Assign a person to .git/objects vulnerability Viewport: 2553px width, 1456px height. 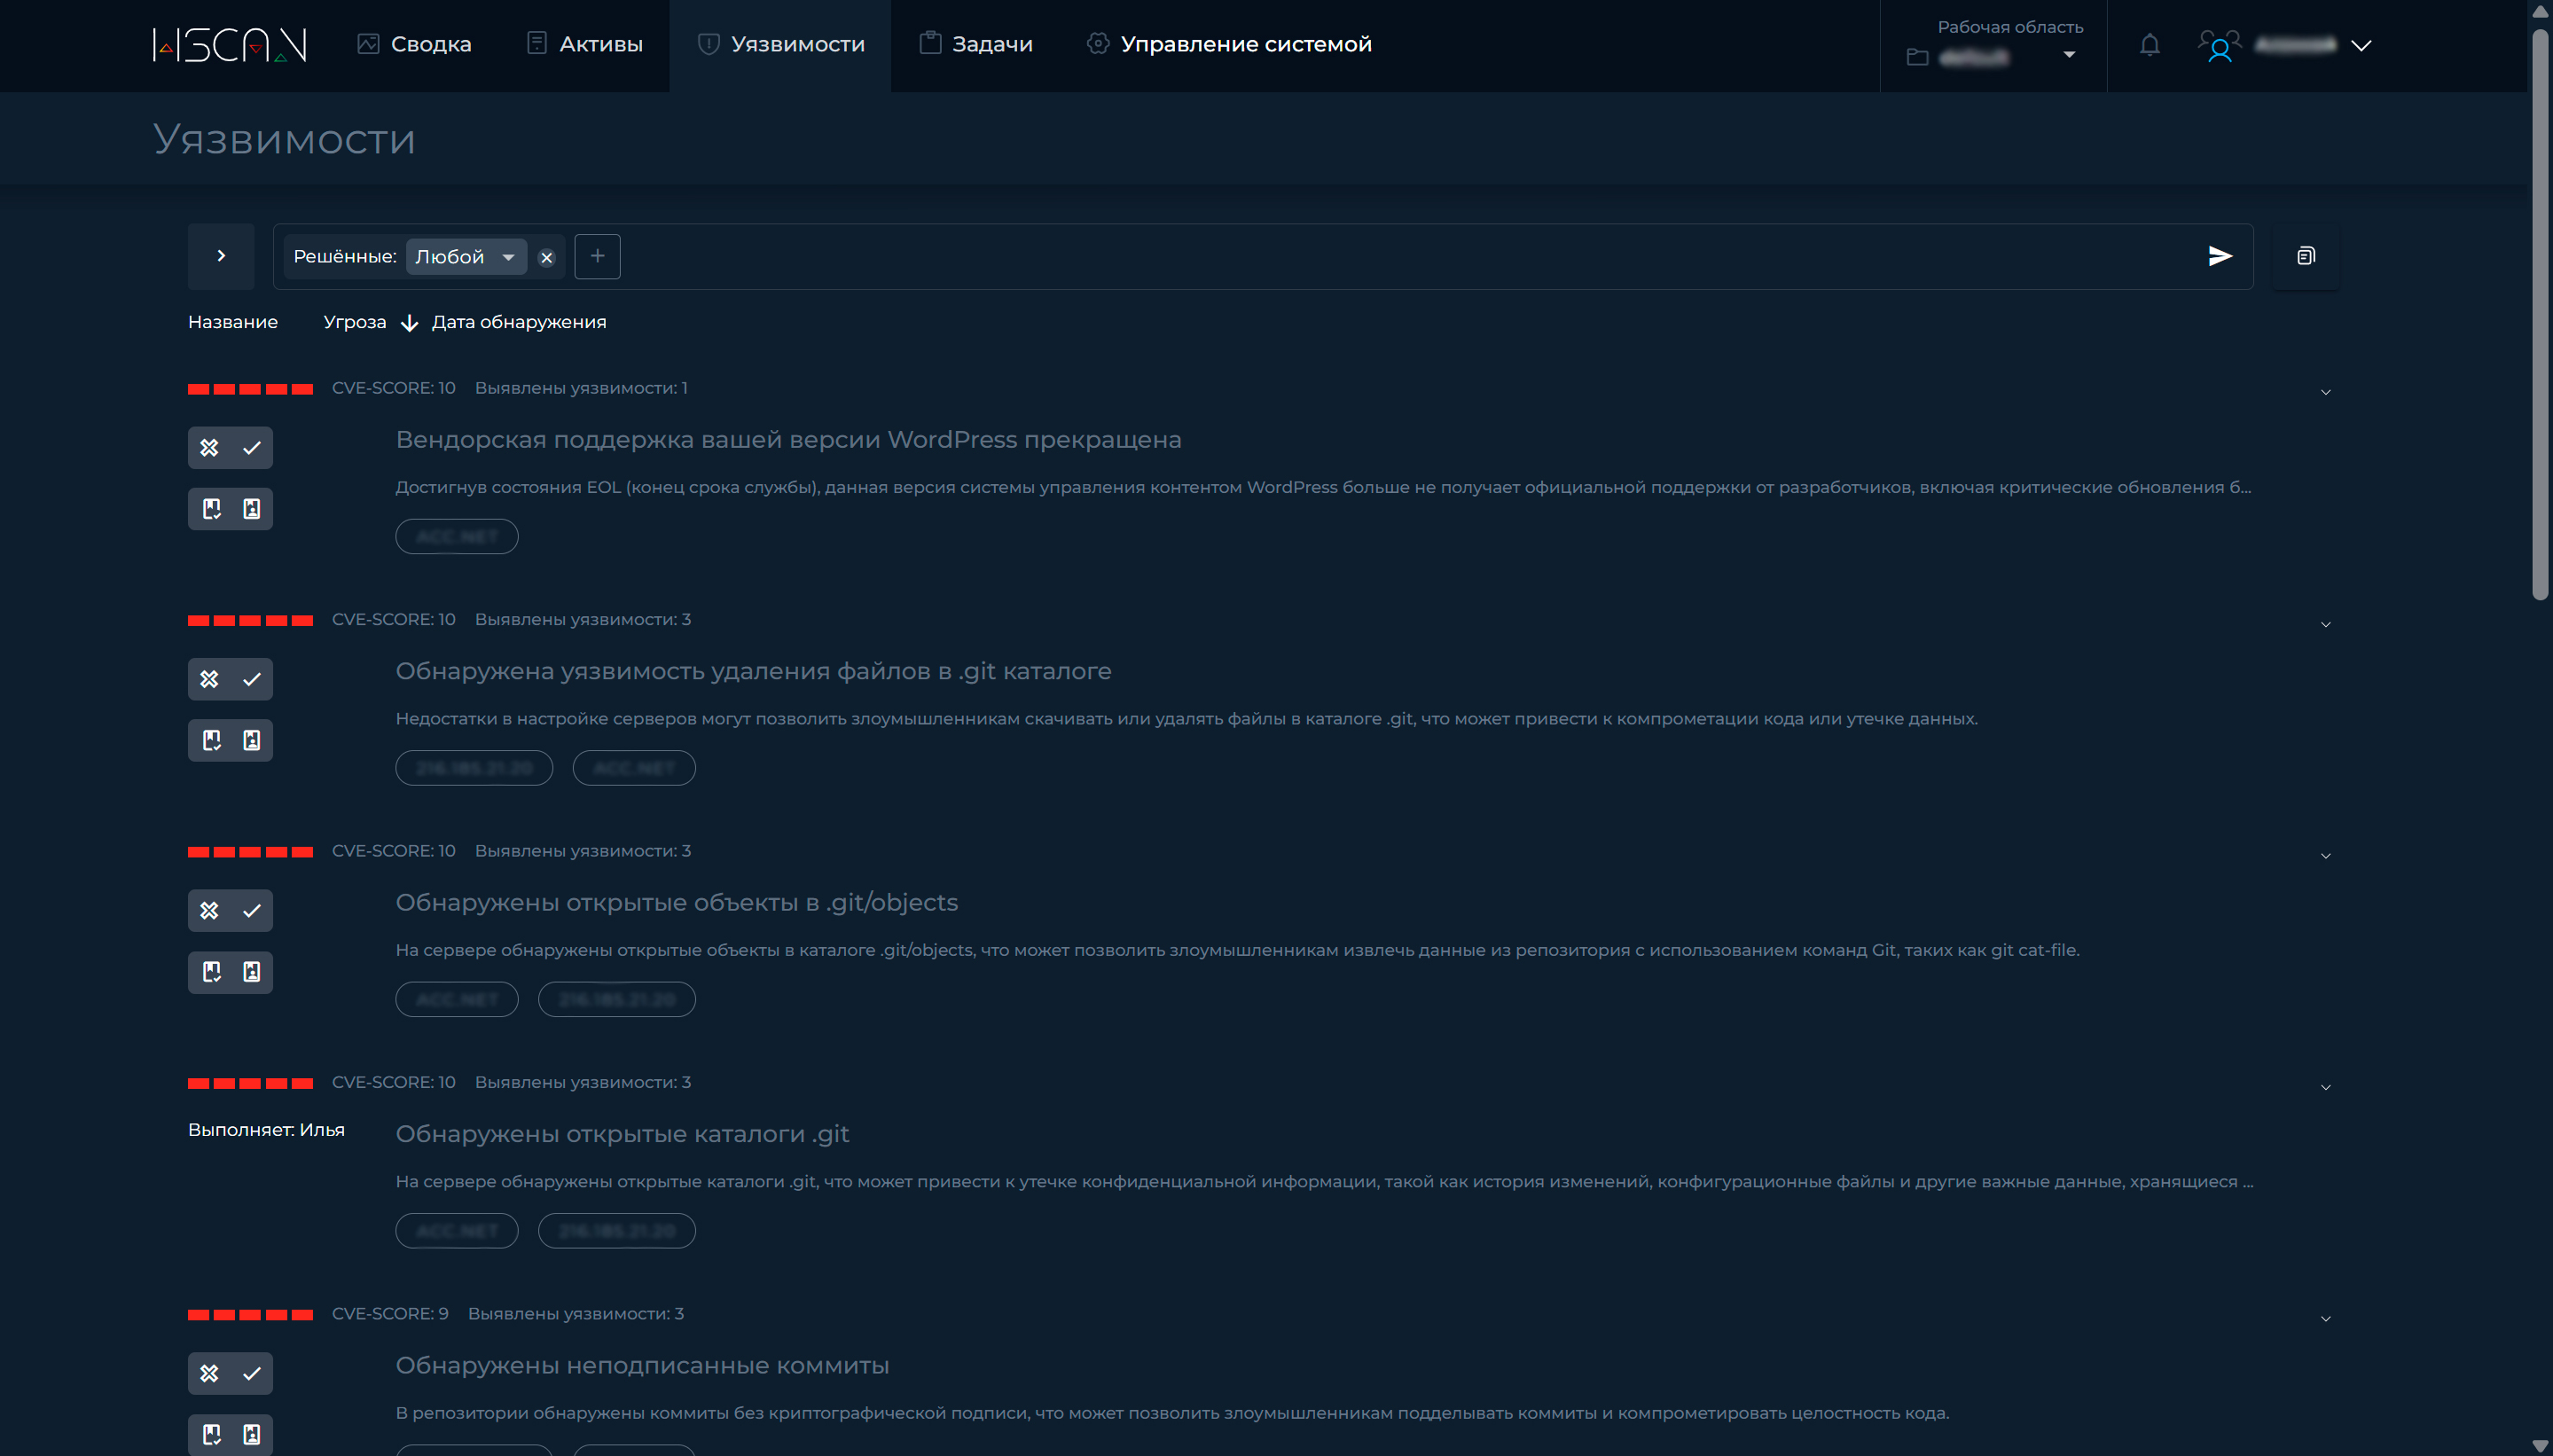coord(252,972)
